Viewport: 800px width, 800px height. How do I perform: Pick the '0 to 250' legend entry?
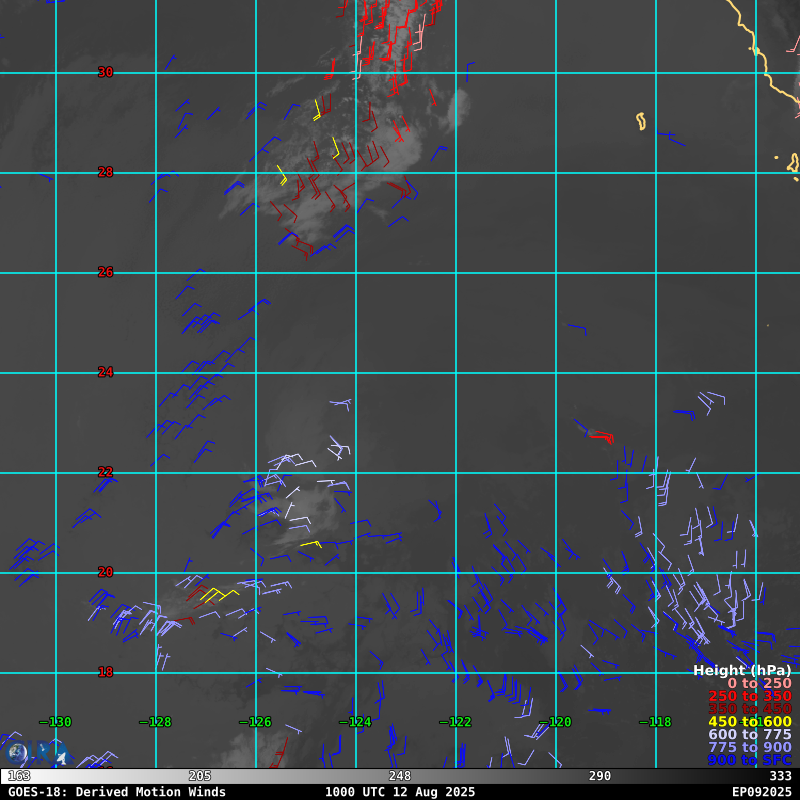(x=760, y=684)
